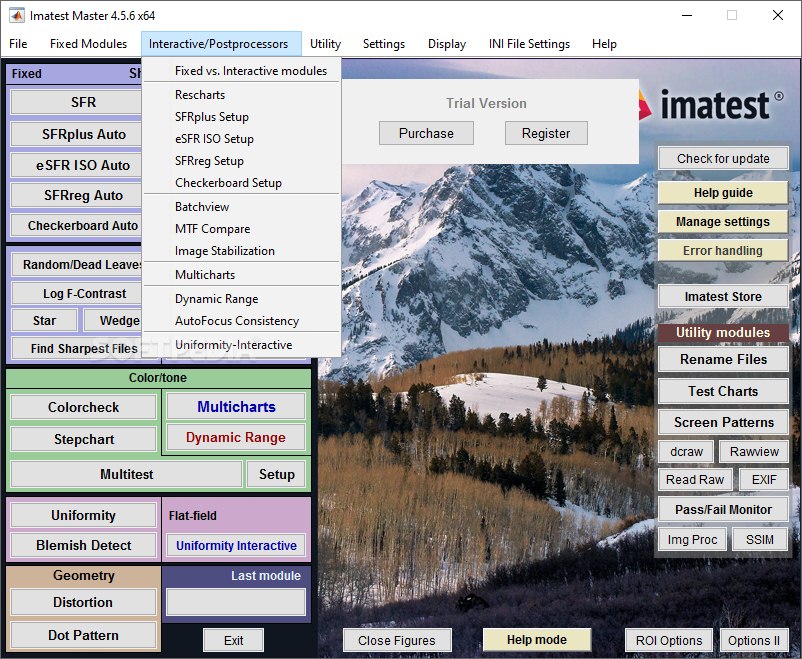The width and height of the screenshot is (802, 659).
Task: Click Check for update
Action: [723, 159]
